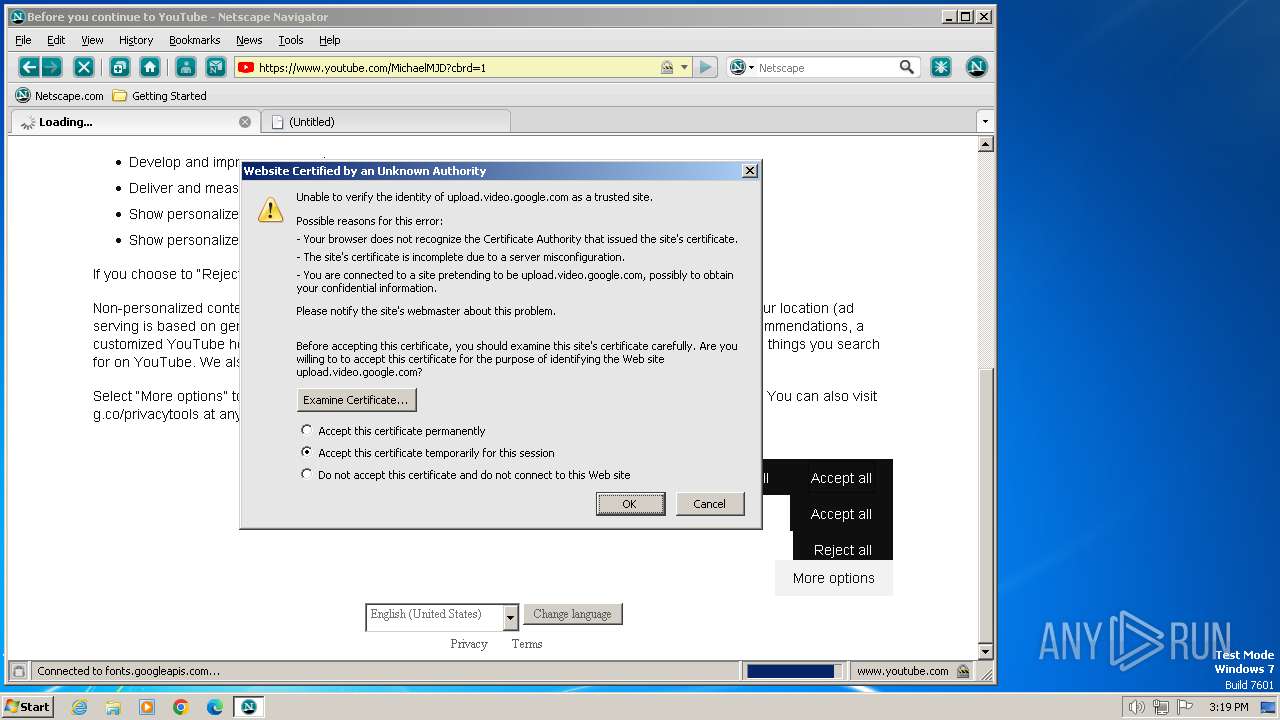
Task: Launch Windows Media Player from taskbar
Action: pos(147,707)
